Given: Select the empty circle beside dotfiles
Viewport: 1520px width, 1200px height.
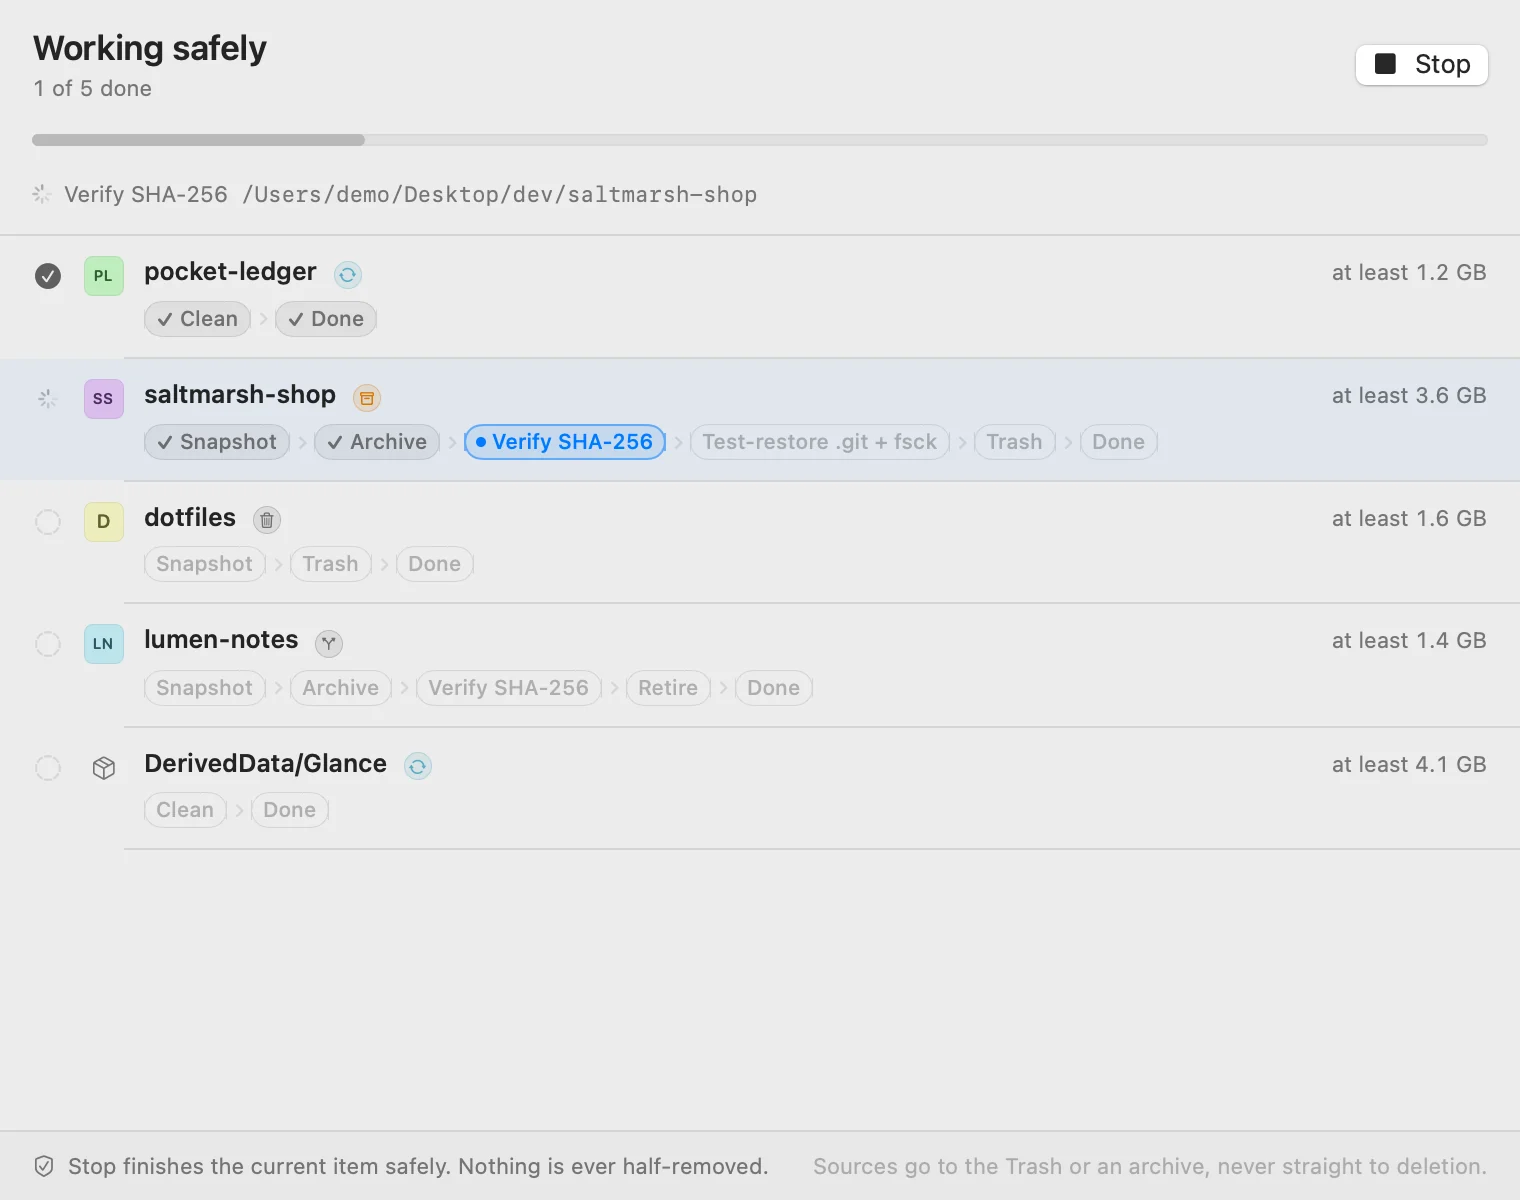Looking at the screenshot, I should [x=48, y=522].
